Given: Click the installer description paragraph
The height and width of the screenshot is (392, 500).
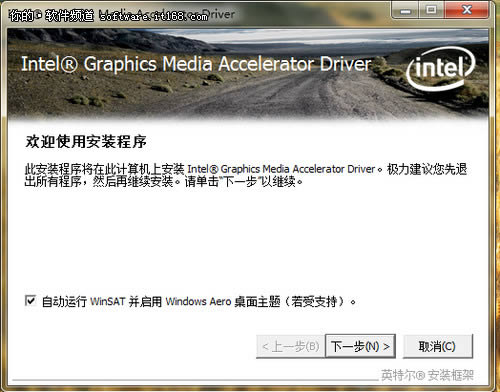Looking at the screenshot, I should click(246, 175).
